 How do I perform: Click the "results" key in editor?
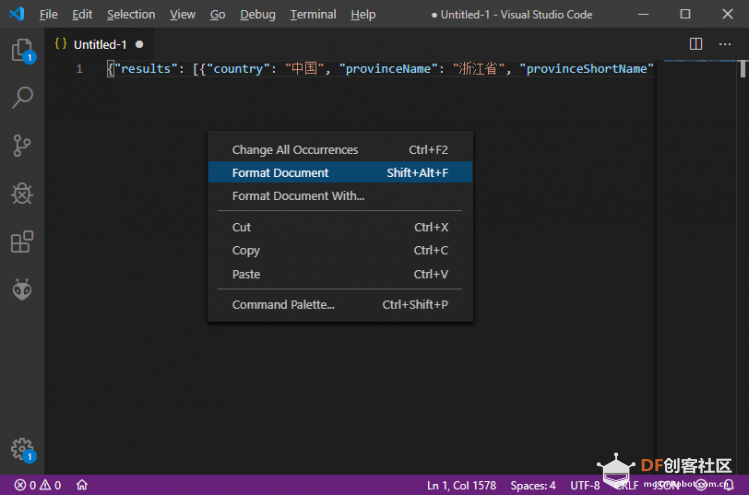pos(145,69)
